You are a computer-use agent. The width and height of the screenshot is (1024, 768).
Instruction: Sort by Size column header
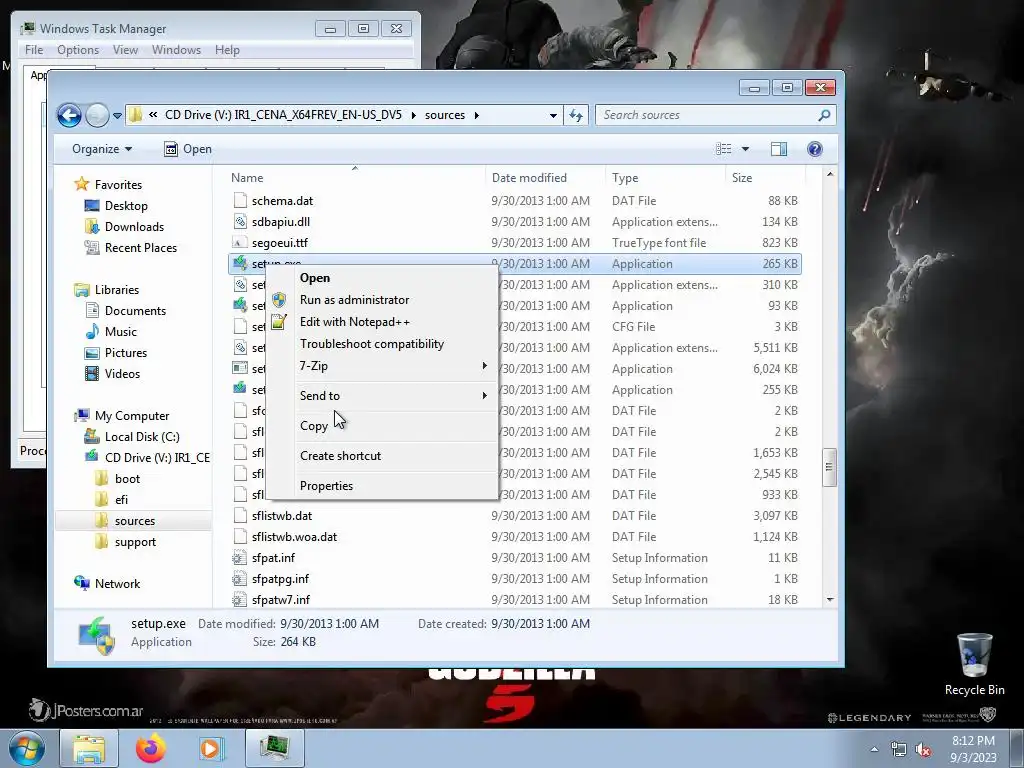pos(742,178)
